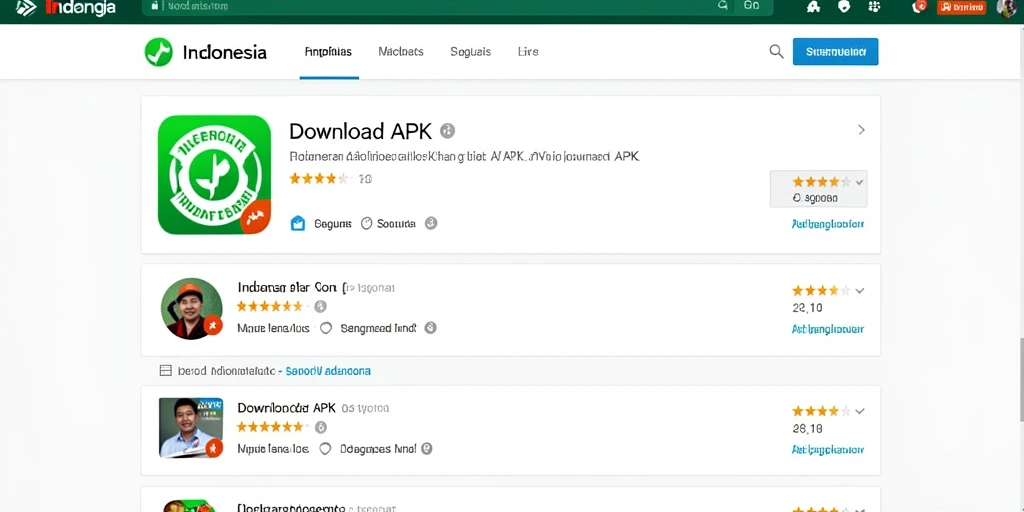Click the grey badge after Sengmaed

pyautogui.click(x=430, y=328)
